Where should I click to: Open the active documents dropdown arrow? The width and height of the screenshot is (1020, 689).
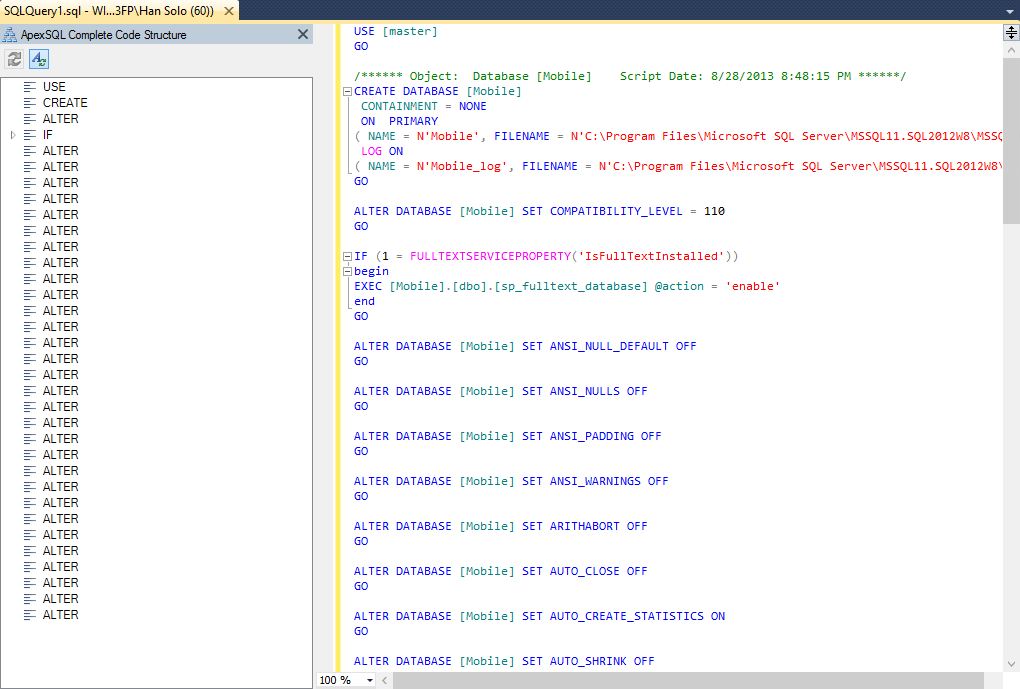coord(1010,11)
